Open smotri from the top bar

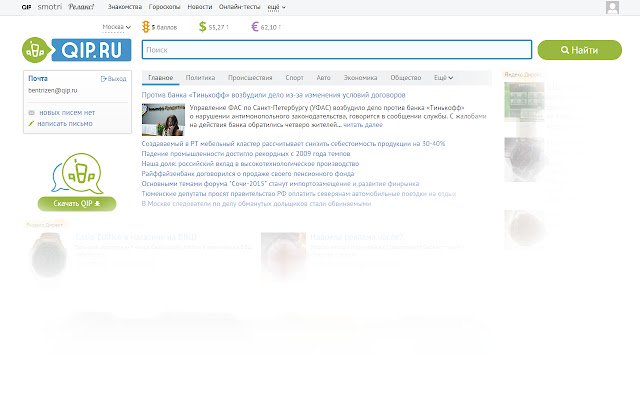point(49,7)
